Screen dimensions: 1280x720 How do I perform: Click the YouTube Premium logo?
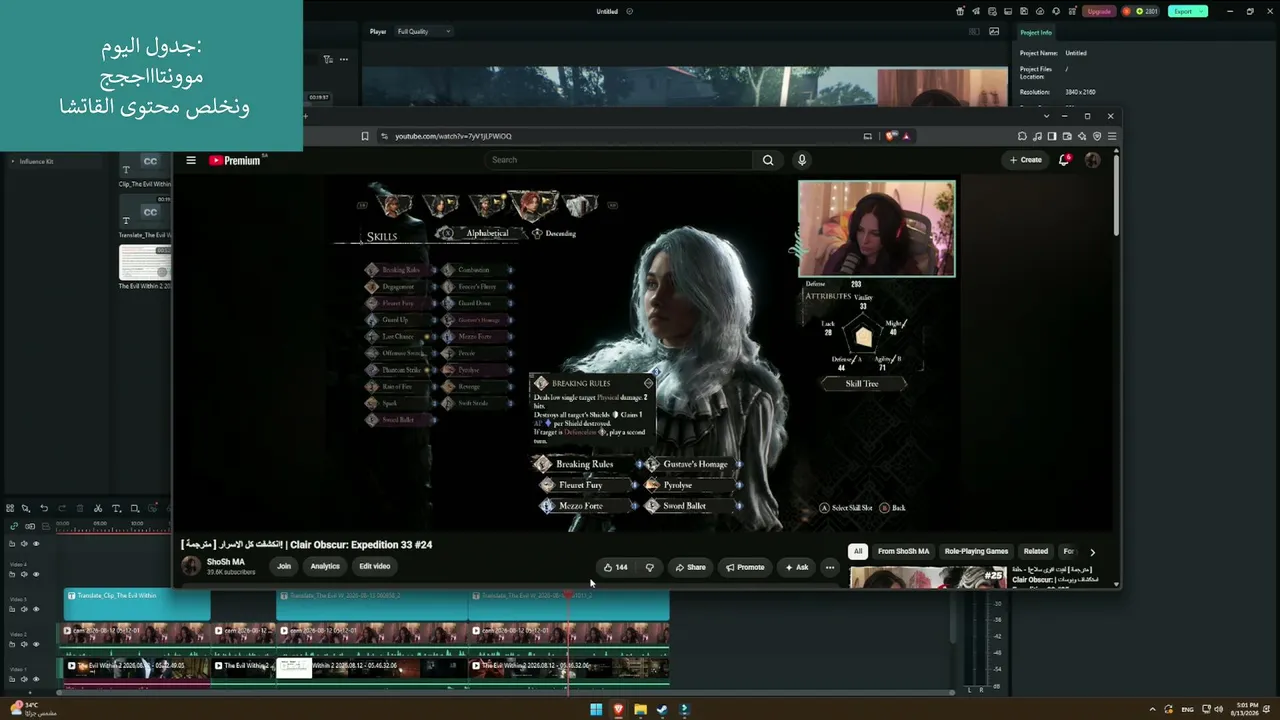(x=236, y=160)
